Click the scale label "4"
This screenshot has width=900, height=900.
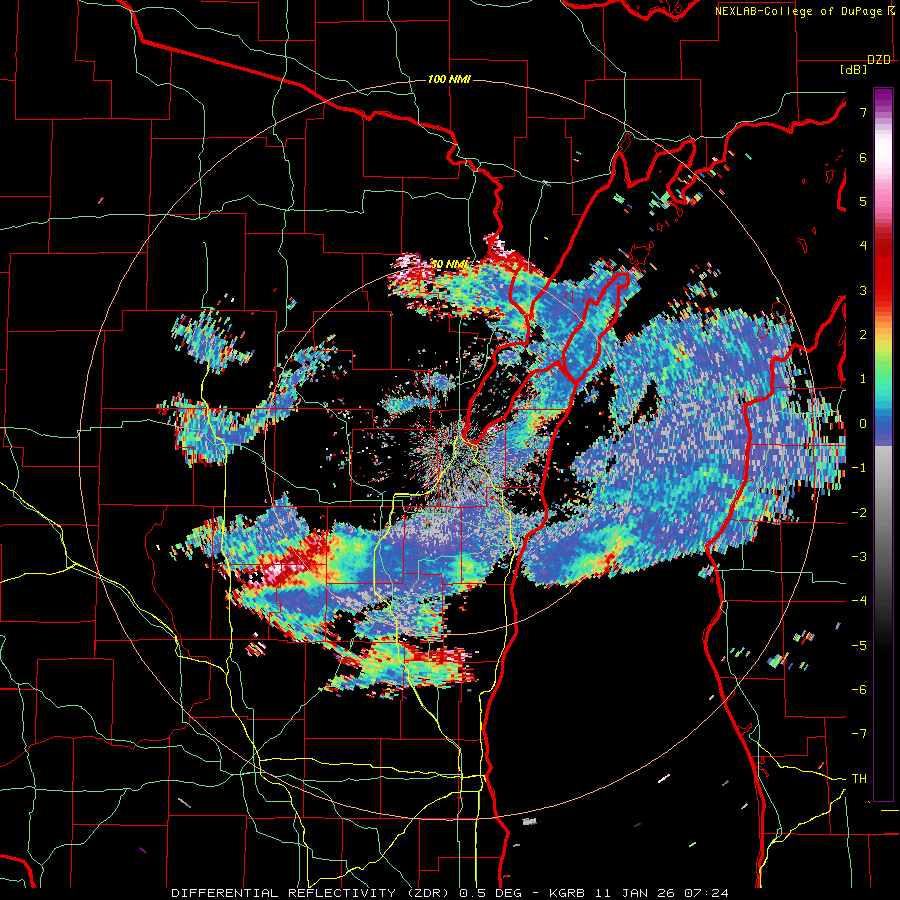pos(863,246)
